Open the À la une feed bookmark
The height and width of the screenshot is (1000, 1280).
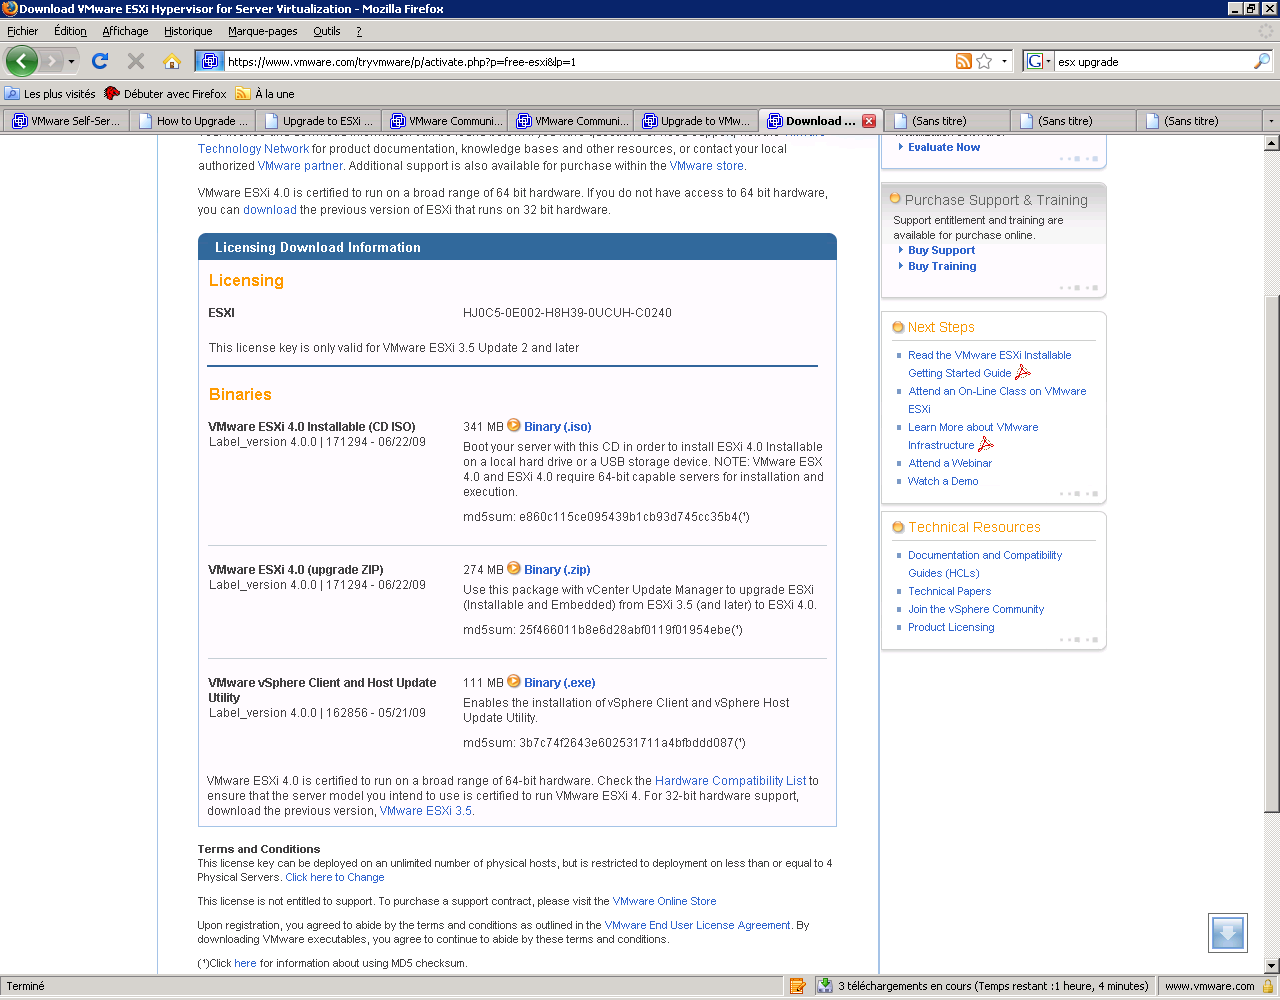point(265,94)
